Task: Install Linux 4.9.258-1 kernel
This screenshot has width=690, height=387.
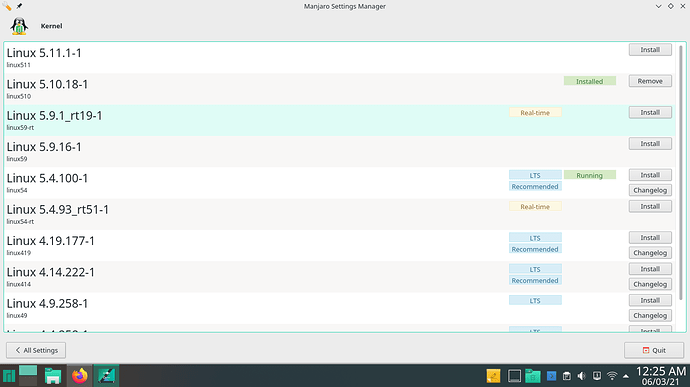Action: point(650,300)
